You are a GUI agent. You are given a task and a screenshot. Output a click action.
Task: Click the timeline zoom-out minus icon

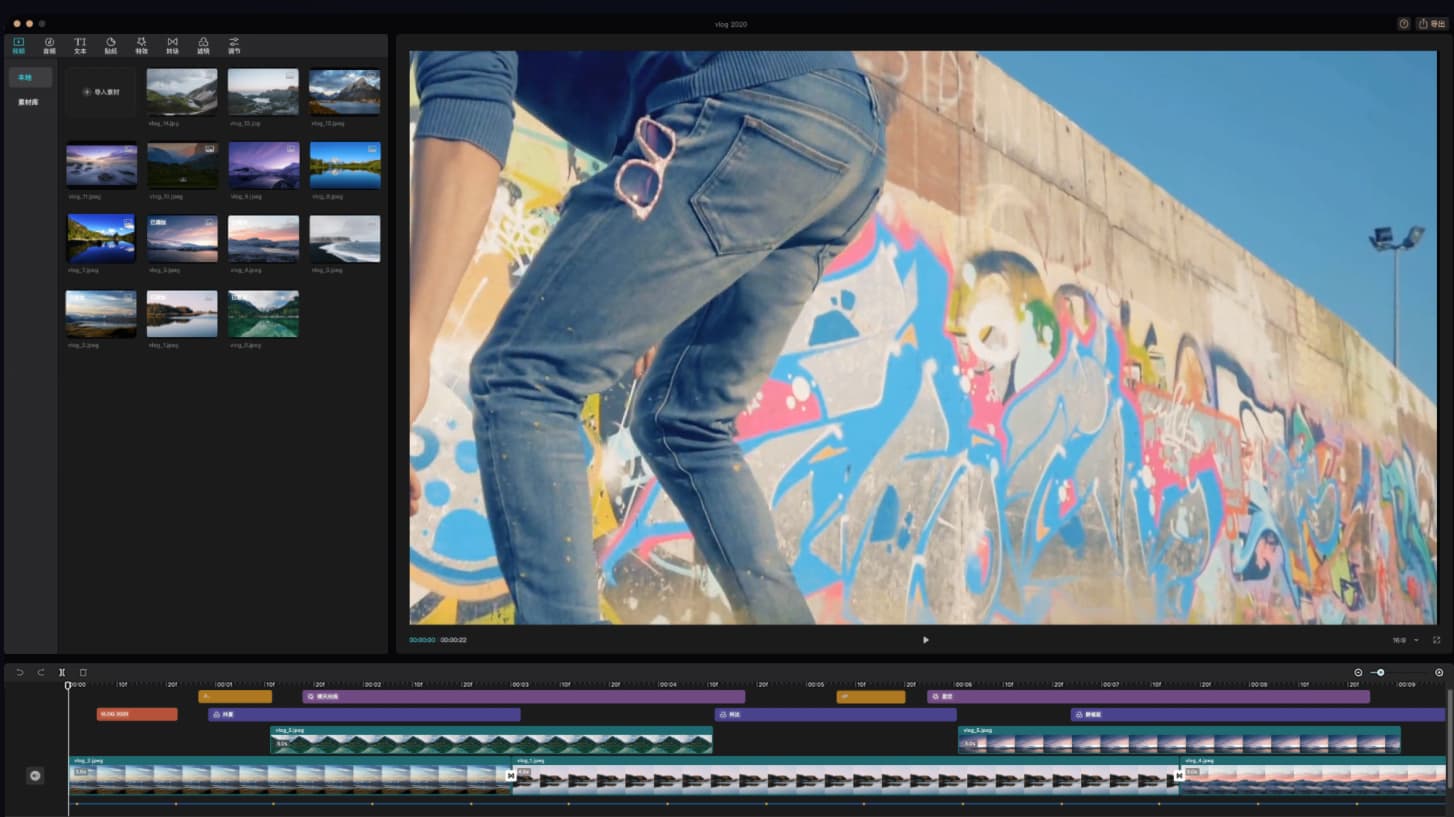1358,673
